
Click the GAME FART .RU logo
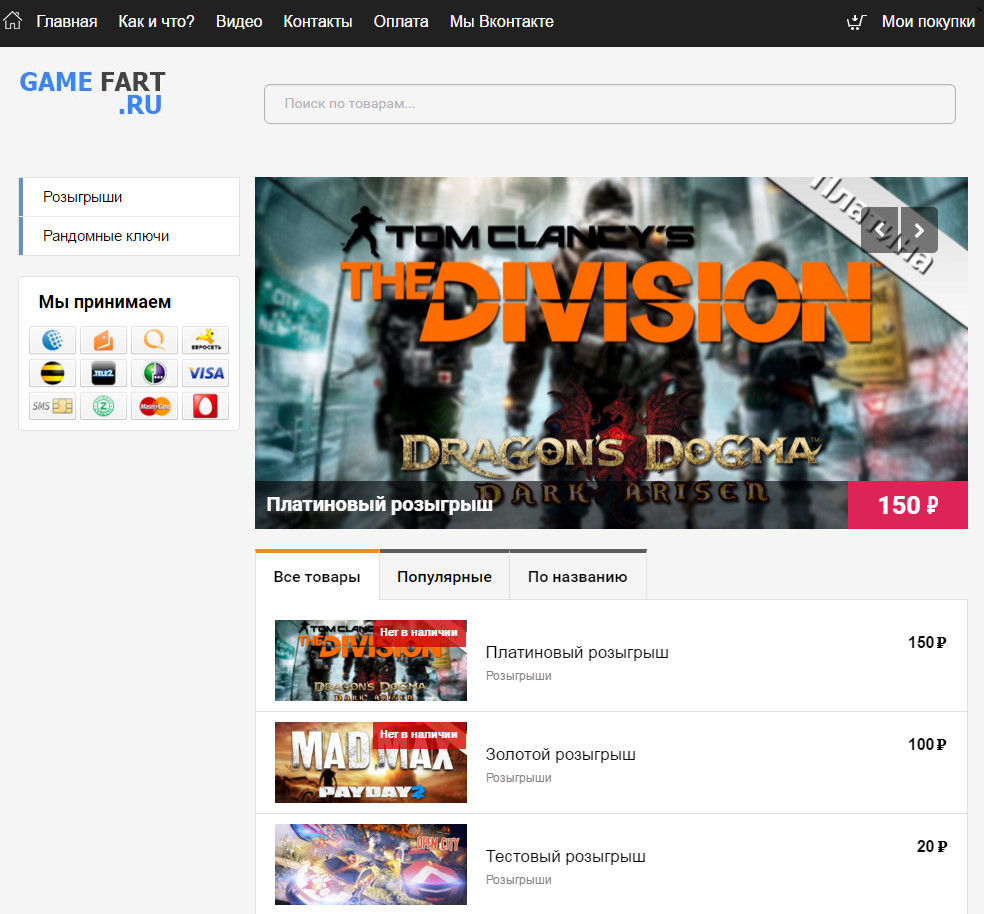click(x=92, y=93)
